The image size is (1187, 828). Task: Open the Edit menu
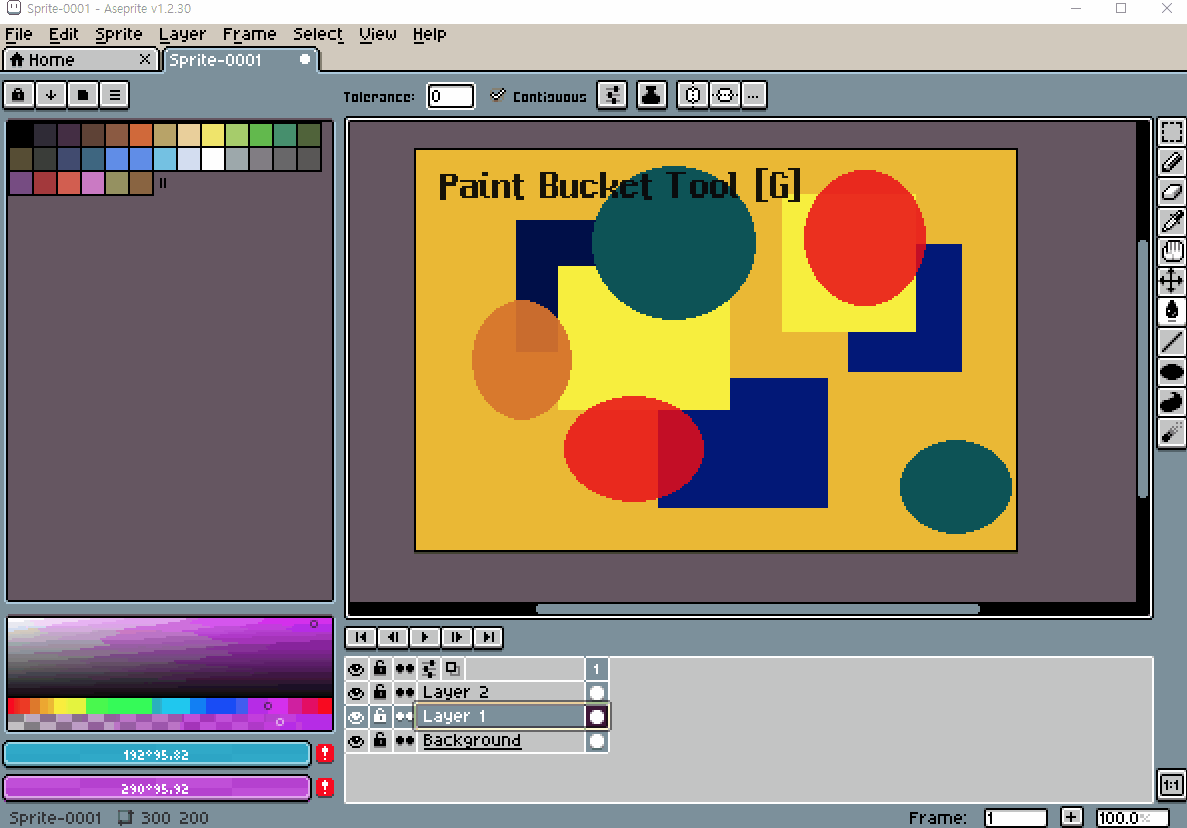(x=64, y=35)
